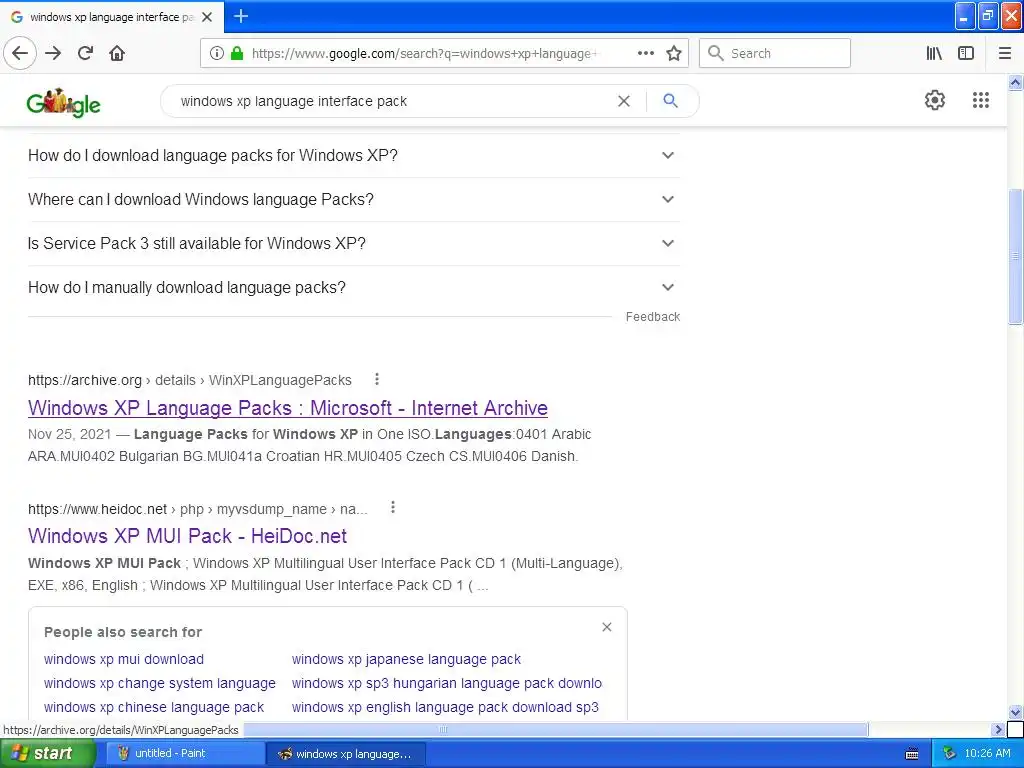Image resolution: width=1024 pixels, height=768 pixels.
Task: Dismiss the People also search for box
Action: tap(607, 627)
